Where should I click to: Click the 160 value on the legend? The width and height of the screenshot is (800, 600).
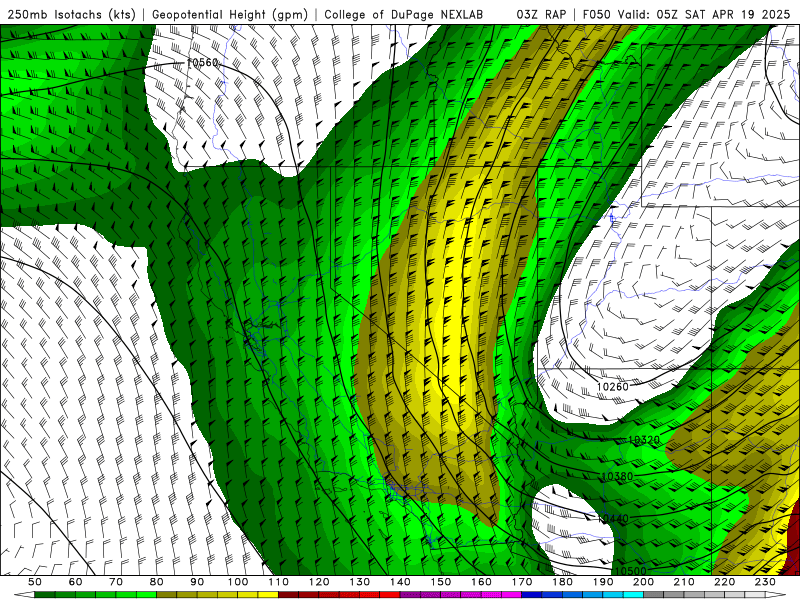pyautogui.click(x=481, y=582)
